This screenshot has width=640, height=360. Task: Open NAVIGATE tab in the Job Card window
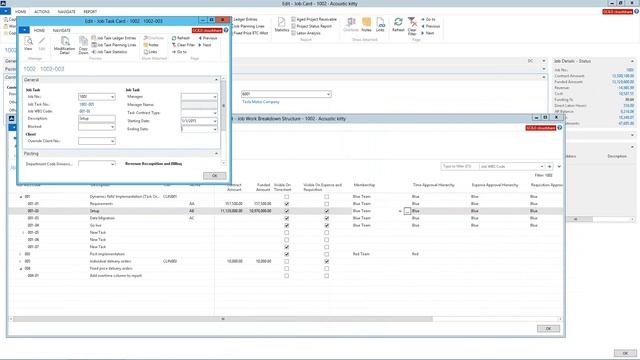[x=67, y=12]
